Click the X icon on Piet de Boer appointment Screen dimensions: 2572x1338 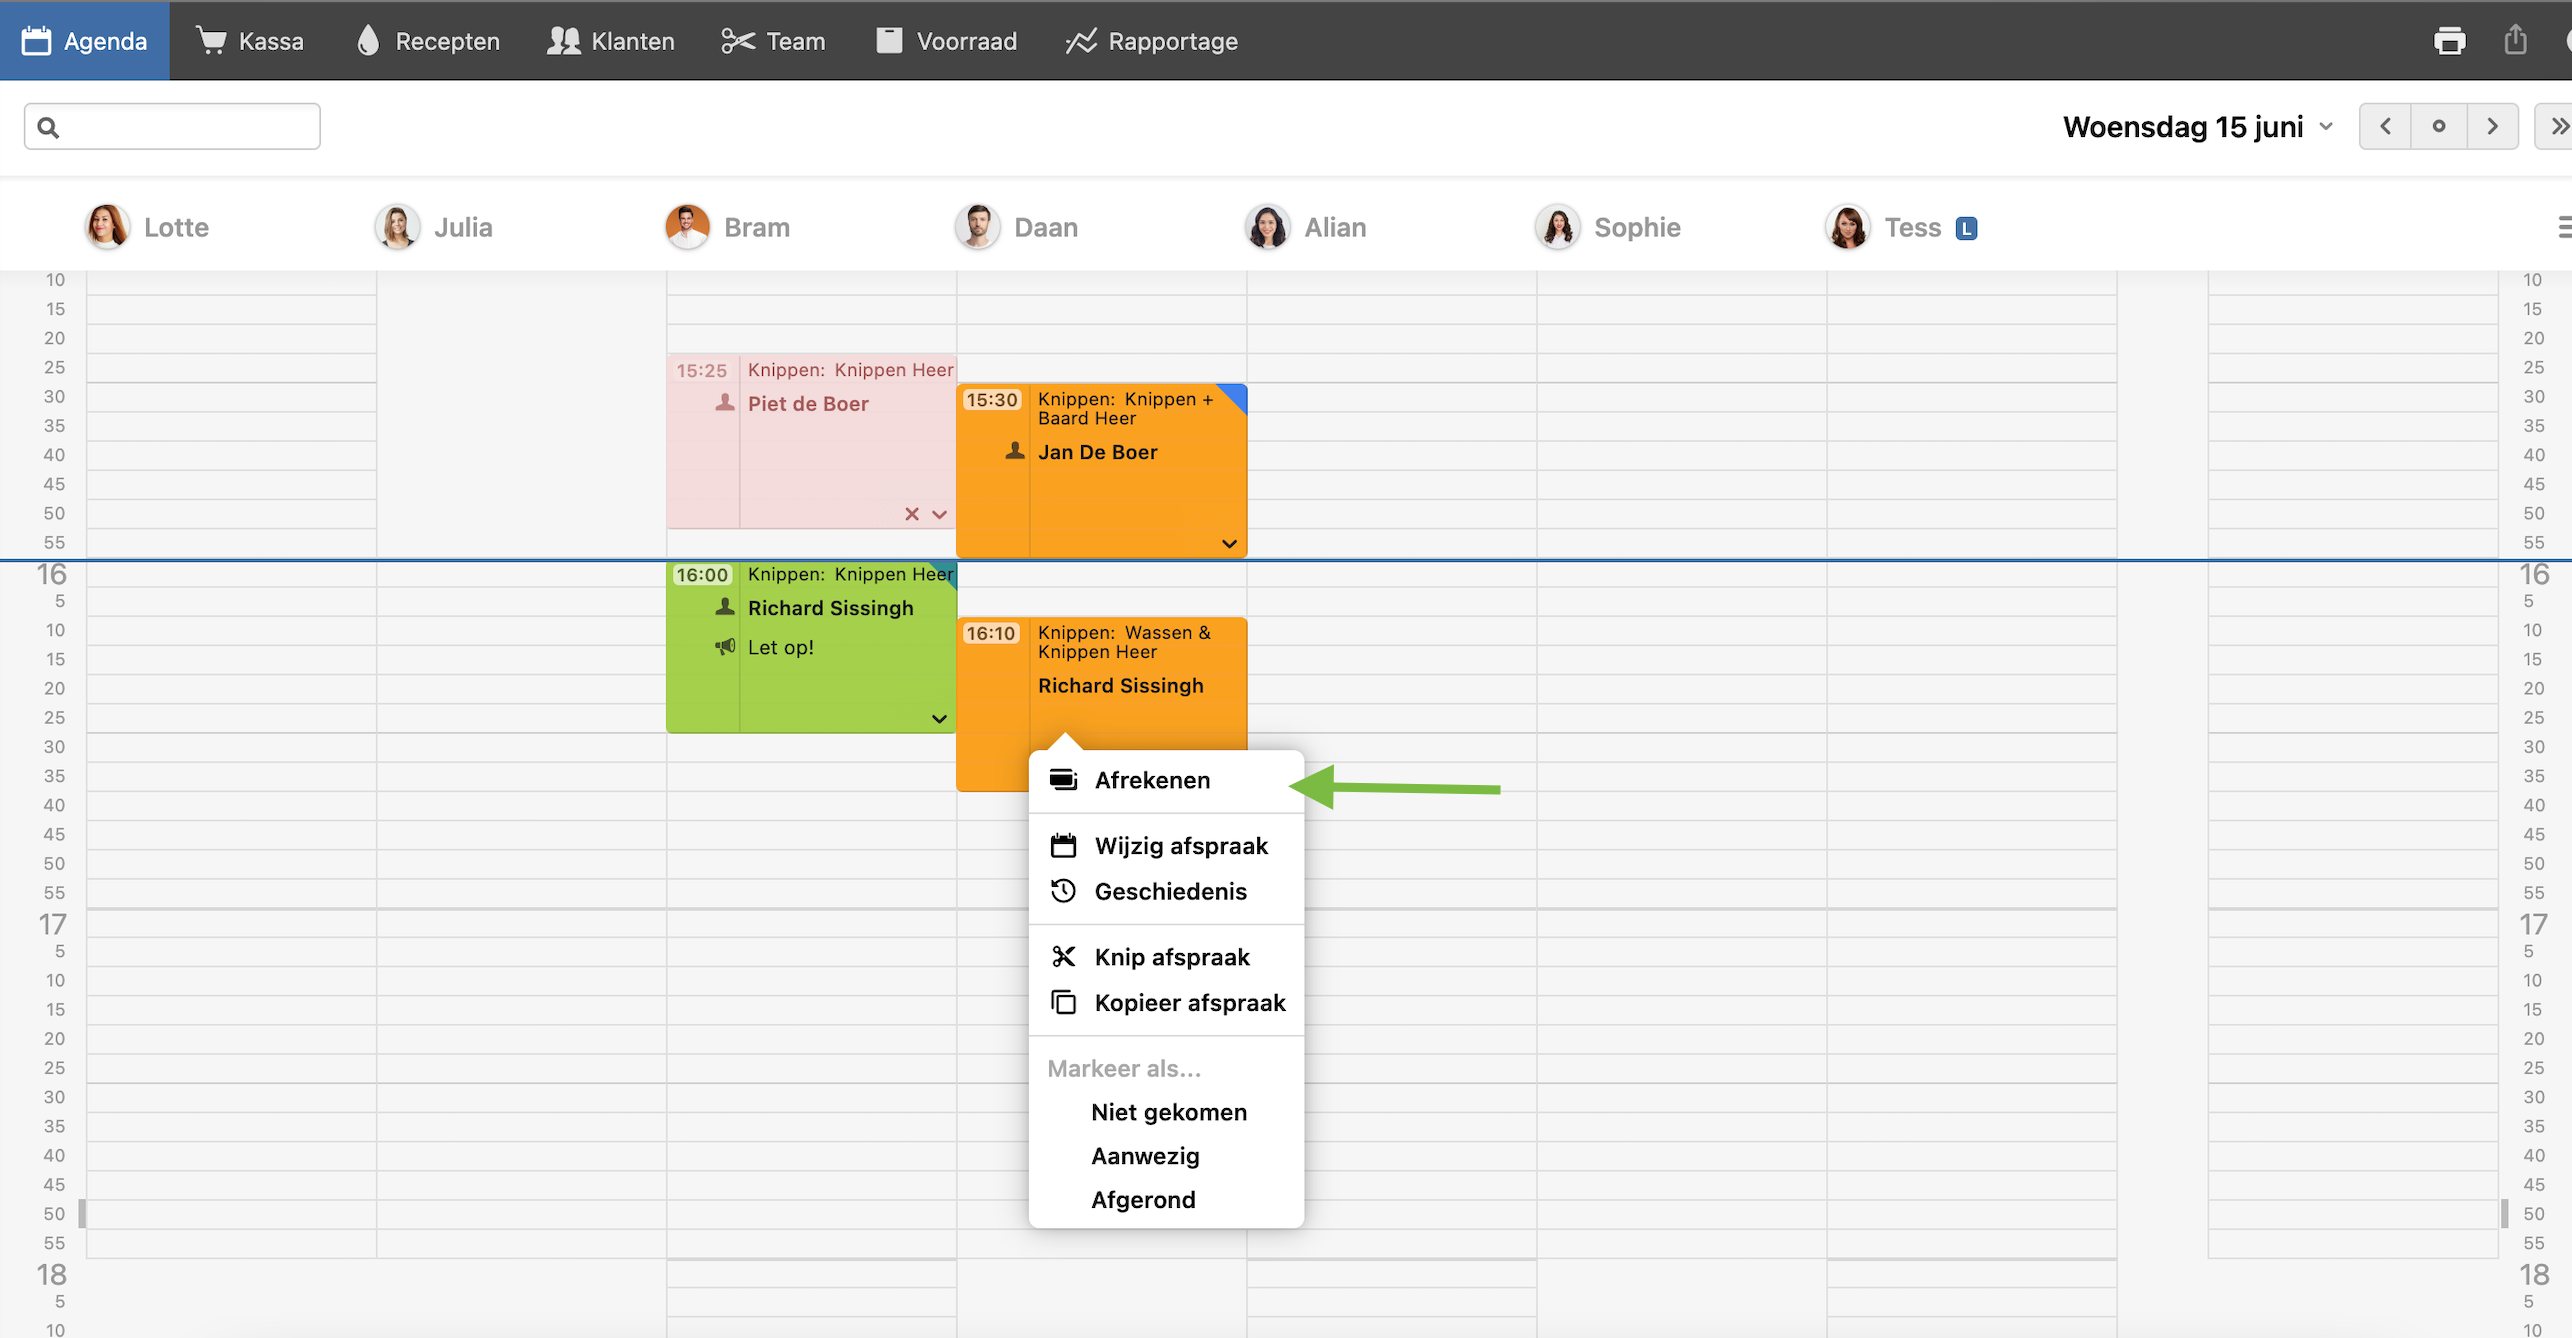tap(911, 514)
